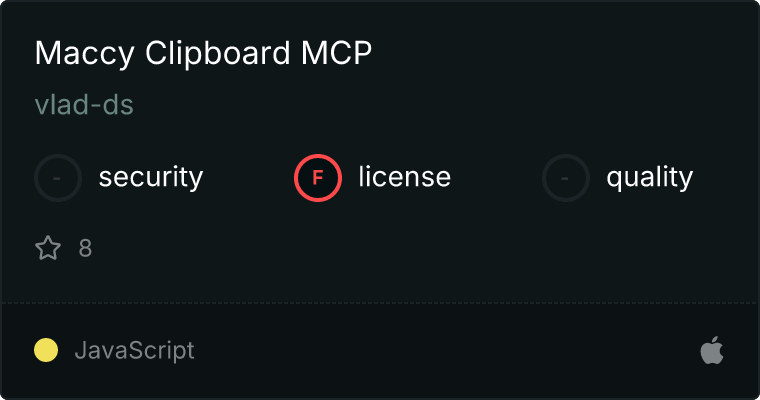
Task: Click the security score dash badge
Action: click(x=58, y=178)
